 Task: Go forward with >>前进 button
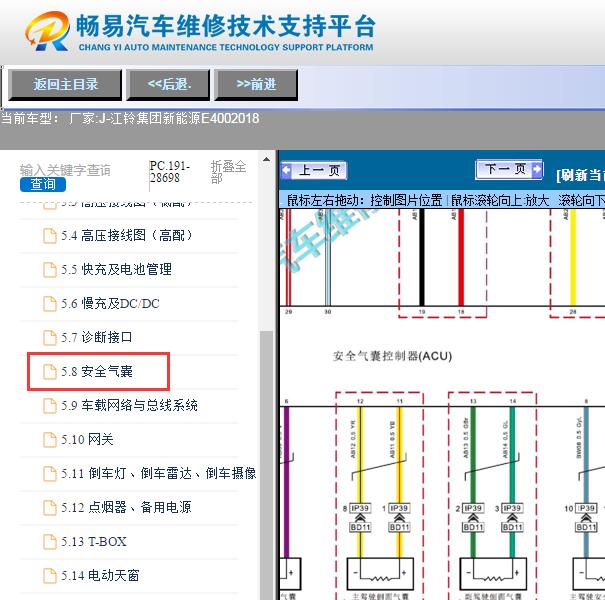coord(256,85)
